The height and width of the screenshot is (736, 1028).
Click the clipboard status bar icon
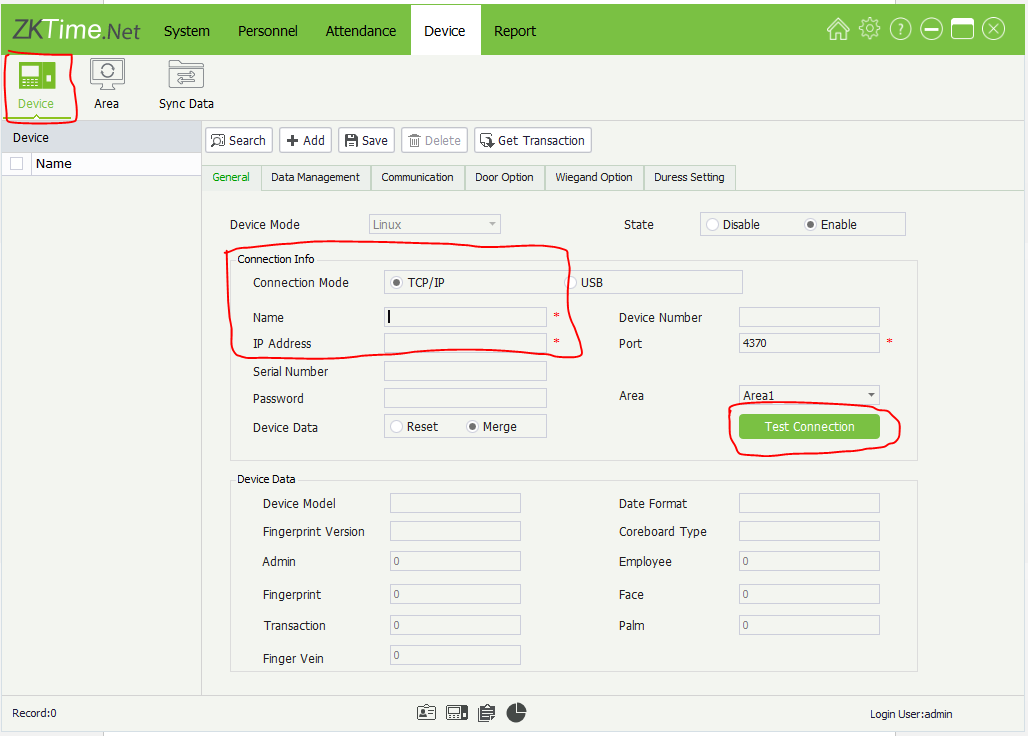point(487,713)
